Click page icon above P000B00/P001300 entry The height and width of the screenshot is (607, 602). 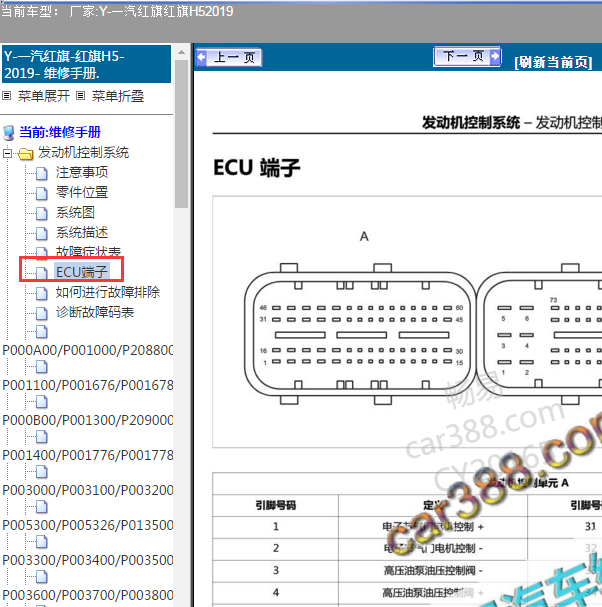pyautogui.click(x=42, y=402)
